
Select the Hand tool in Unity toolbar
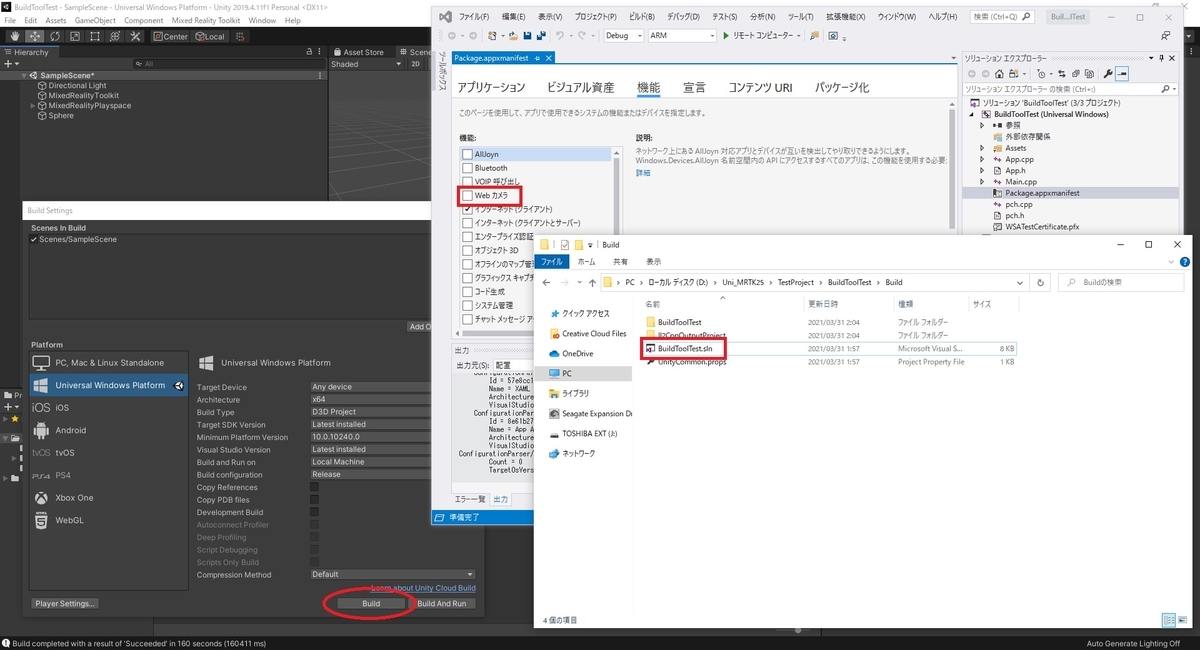click(x=14, y=36)
